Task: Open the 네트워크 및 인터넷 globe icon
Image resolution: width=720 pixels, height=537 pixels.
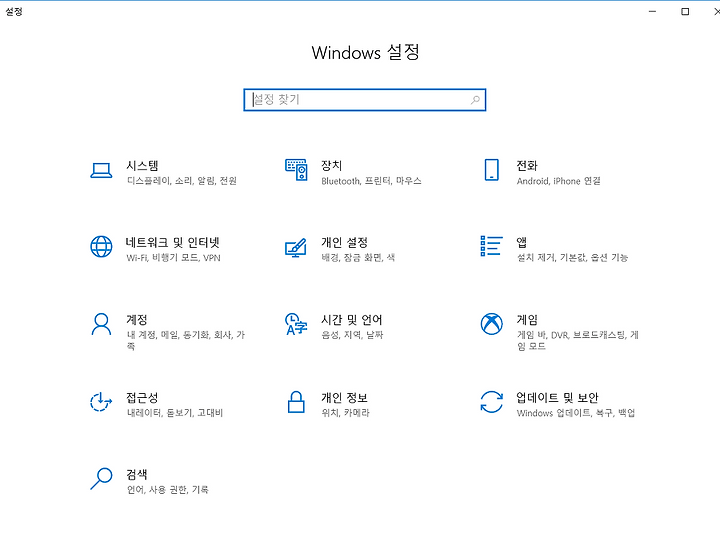Action: click(101, 247)
